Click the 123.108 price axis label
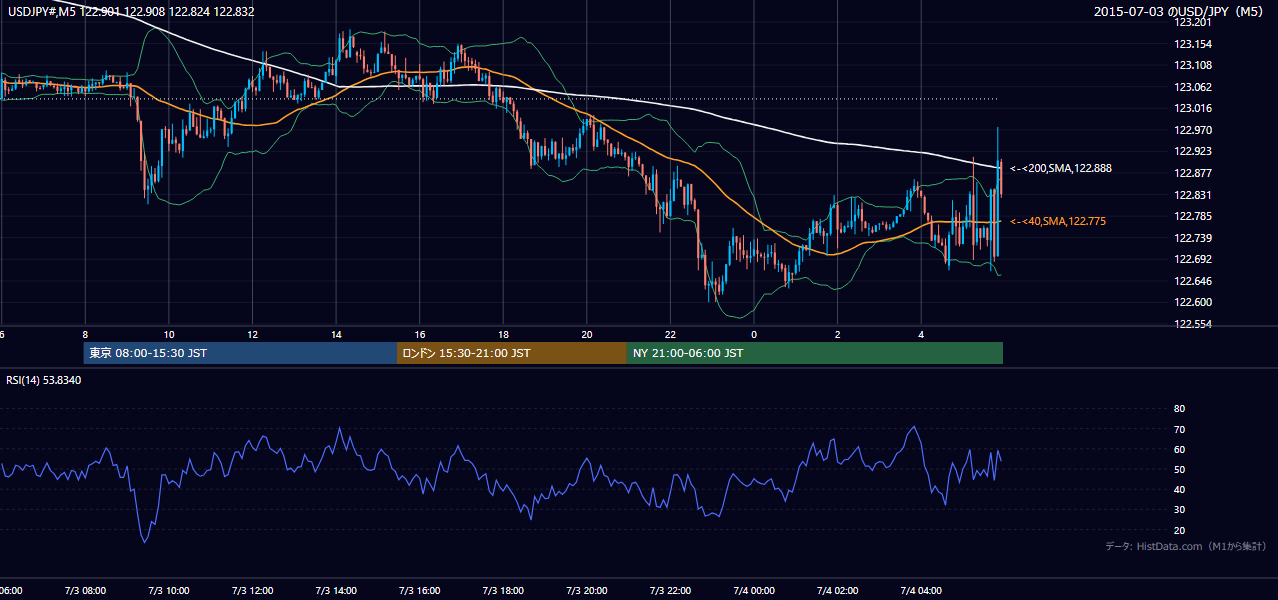The height and width of the screenshot is (600, 1278). coord(1192,65)
